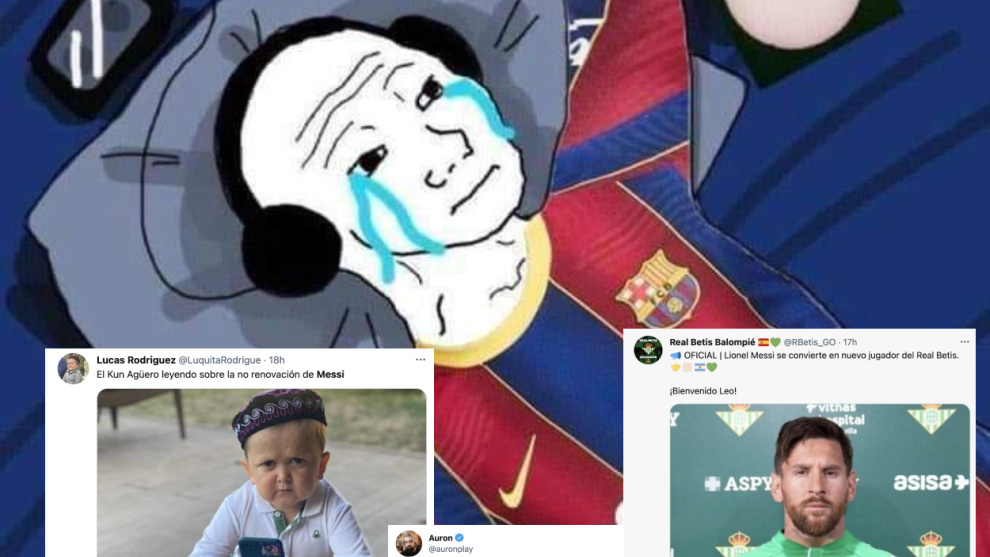Open the @auronplay handle link
Image resolution: width=990 pixels, height=557 pixels.
tap(451, 549)
